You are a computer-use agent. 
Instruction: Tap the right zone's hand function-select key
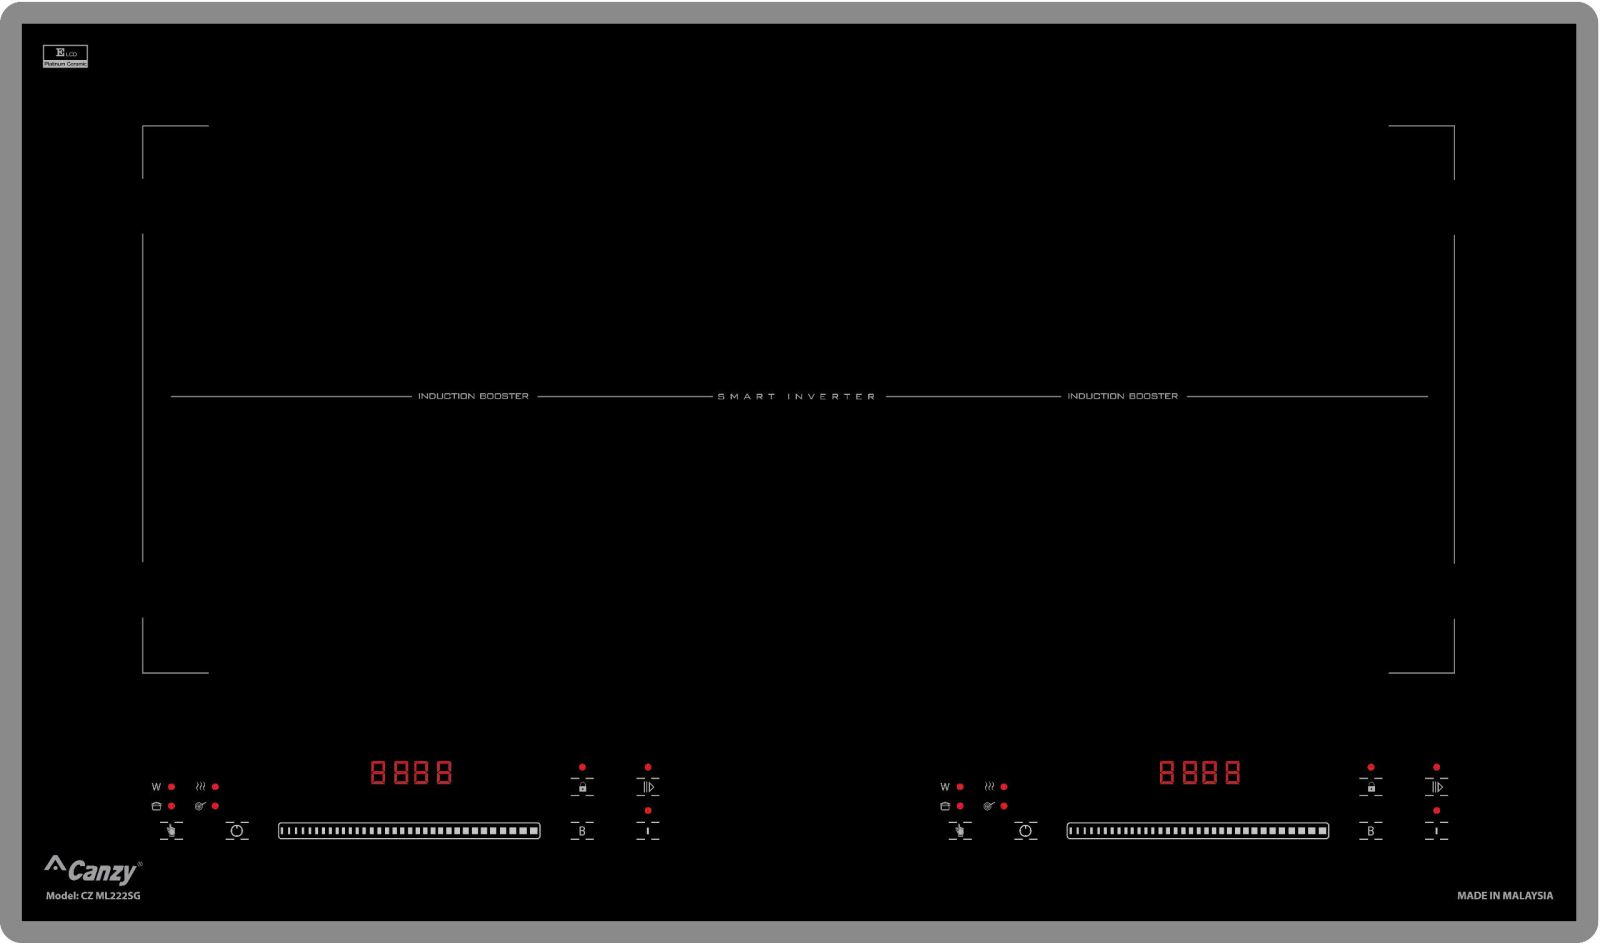(960, 831)
